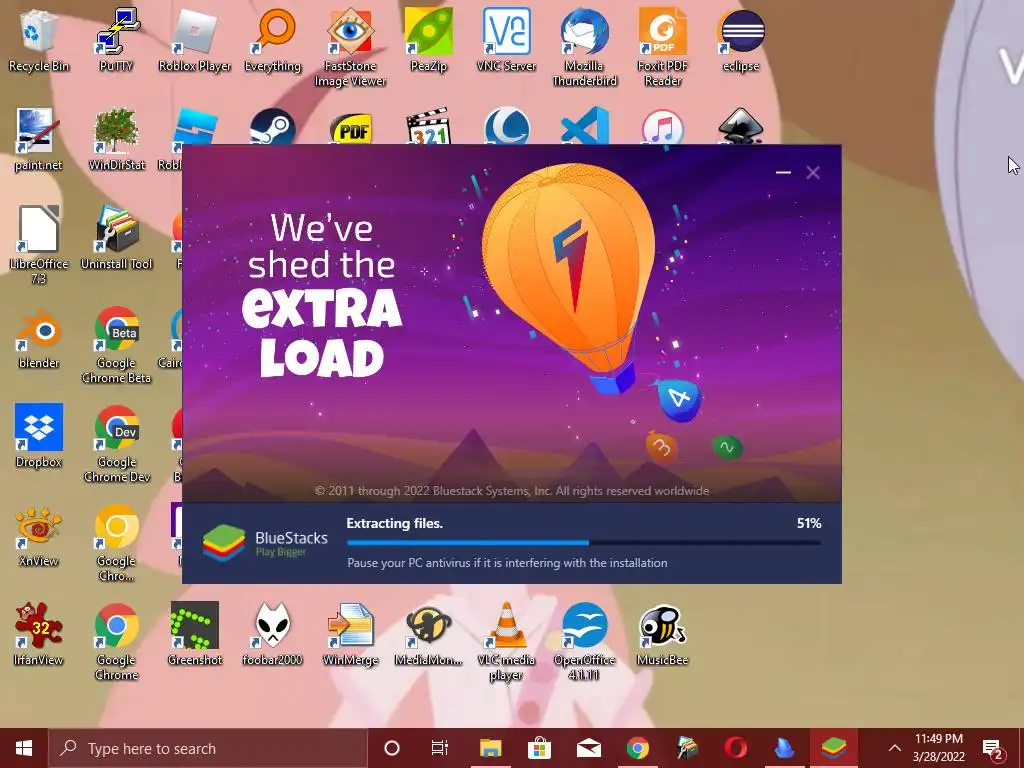Image resolution: width=1024 pixels, height=768 pixels.
Task: Click the Google Chrome desktop shortcut
Action: coord(116,641)
